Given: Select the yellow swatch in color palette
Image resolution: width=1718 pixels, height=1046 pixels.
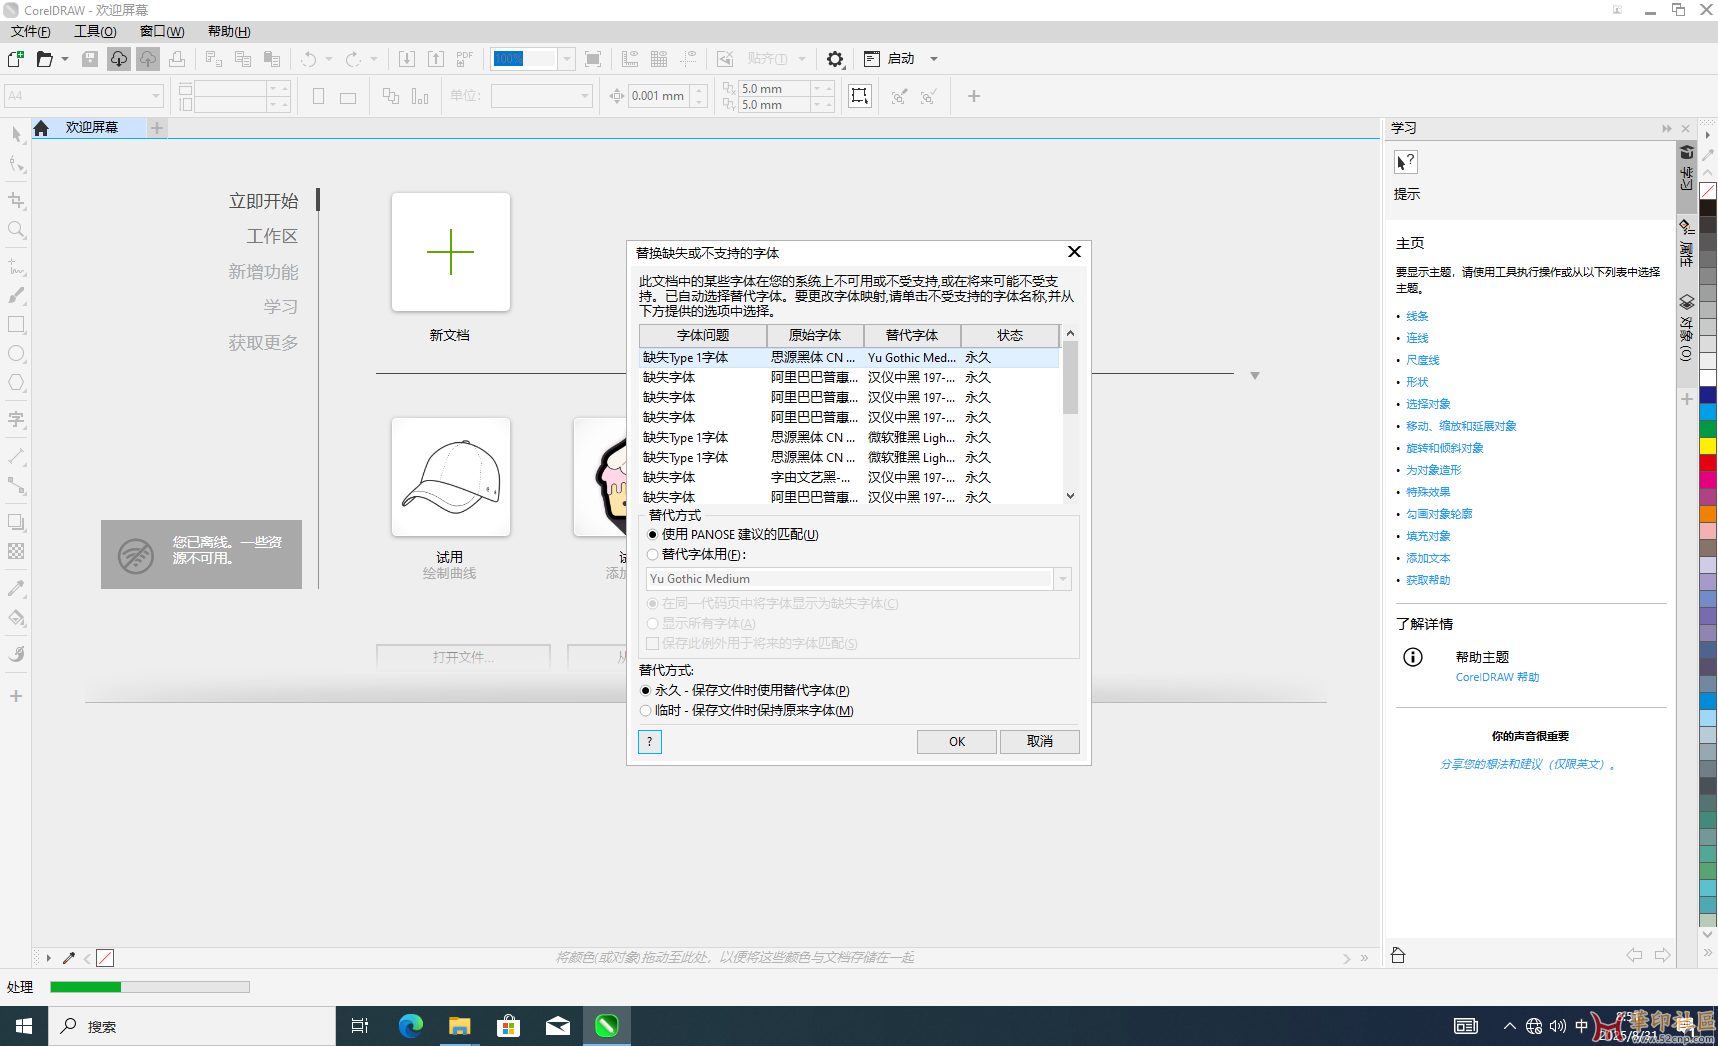Looking at the screenshot, I should tap(1708, 445).
